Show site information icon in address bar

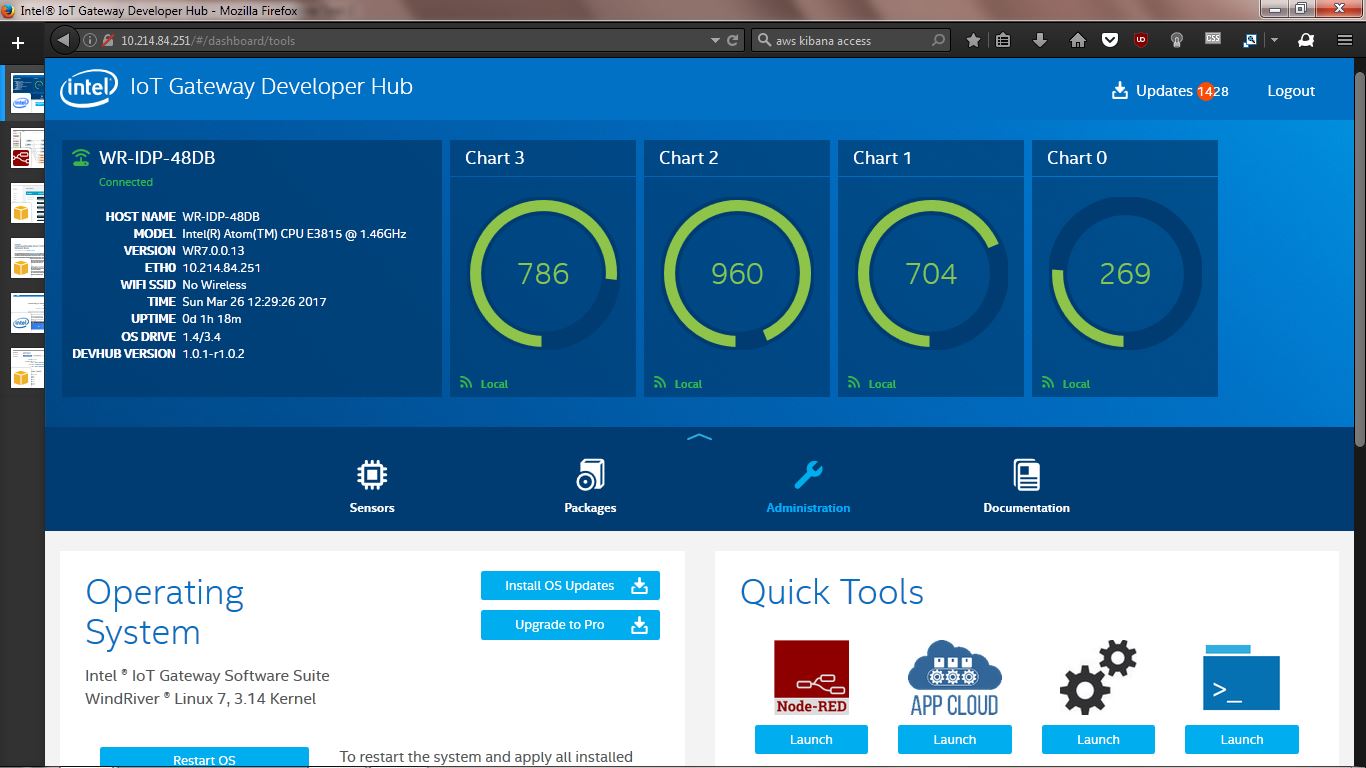click(89, 41)
